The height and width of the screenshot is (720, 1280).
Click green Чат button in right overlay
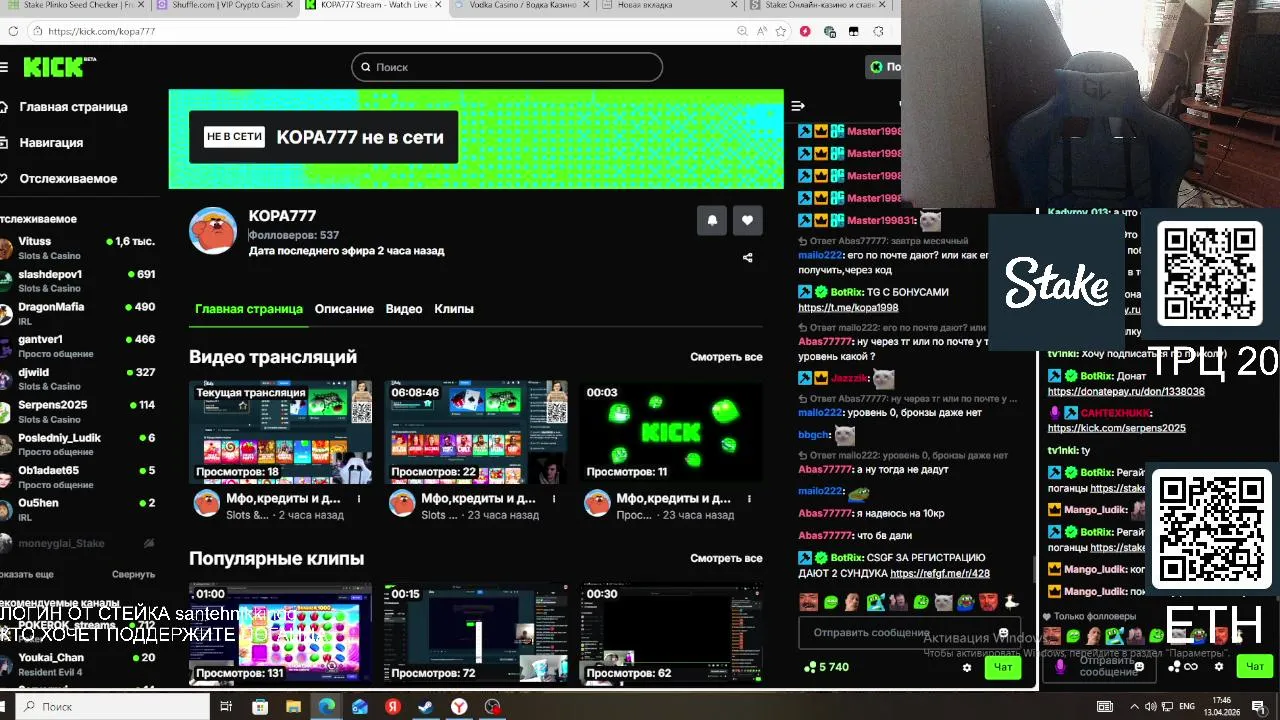1255,667
